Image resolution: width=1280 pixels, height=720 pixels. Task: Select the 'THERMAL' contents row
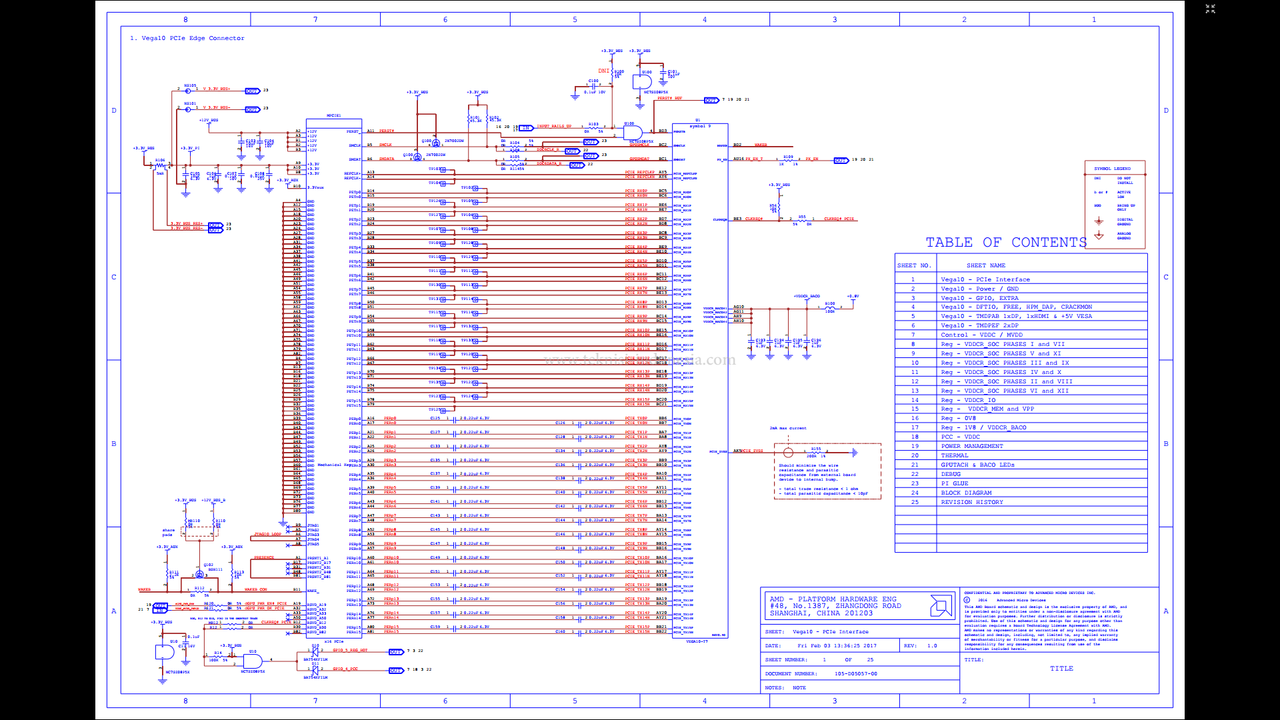point(1021,455)
